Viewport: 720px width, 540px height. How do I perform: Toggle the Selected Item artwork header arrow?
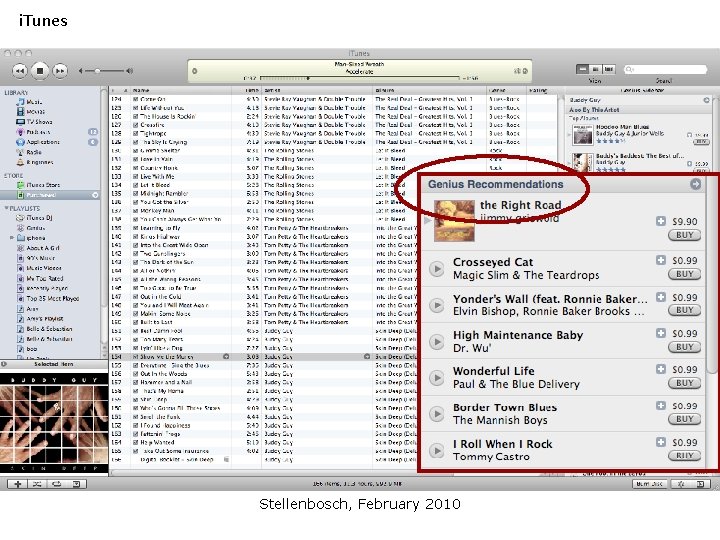4,364
